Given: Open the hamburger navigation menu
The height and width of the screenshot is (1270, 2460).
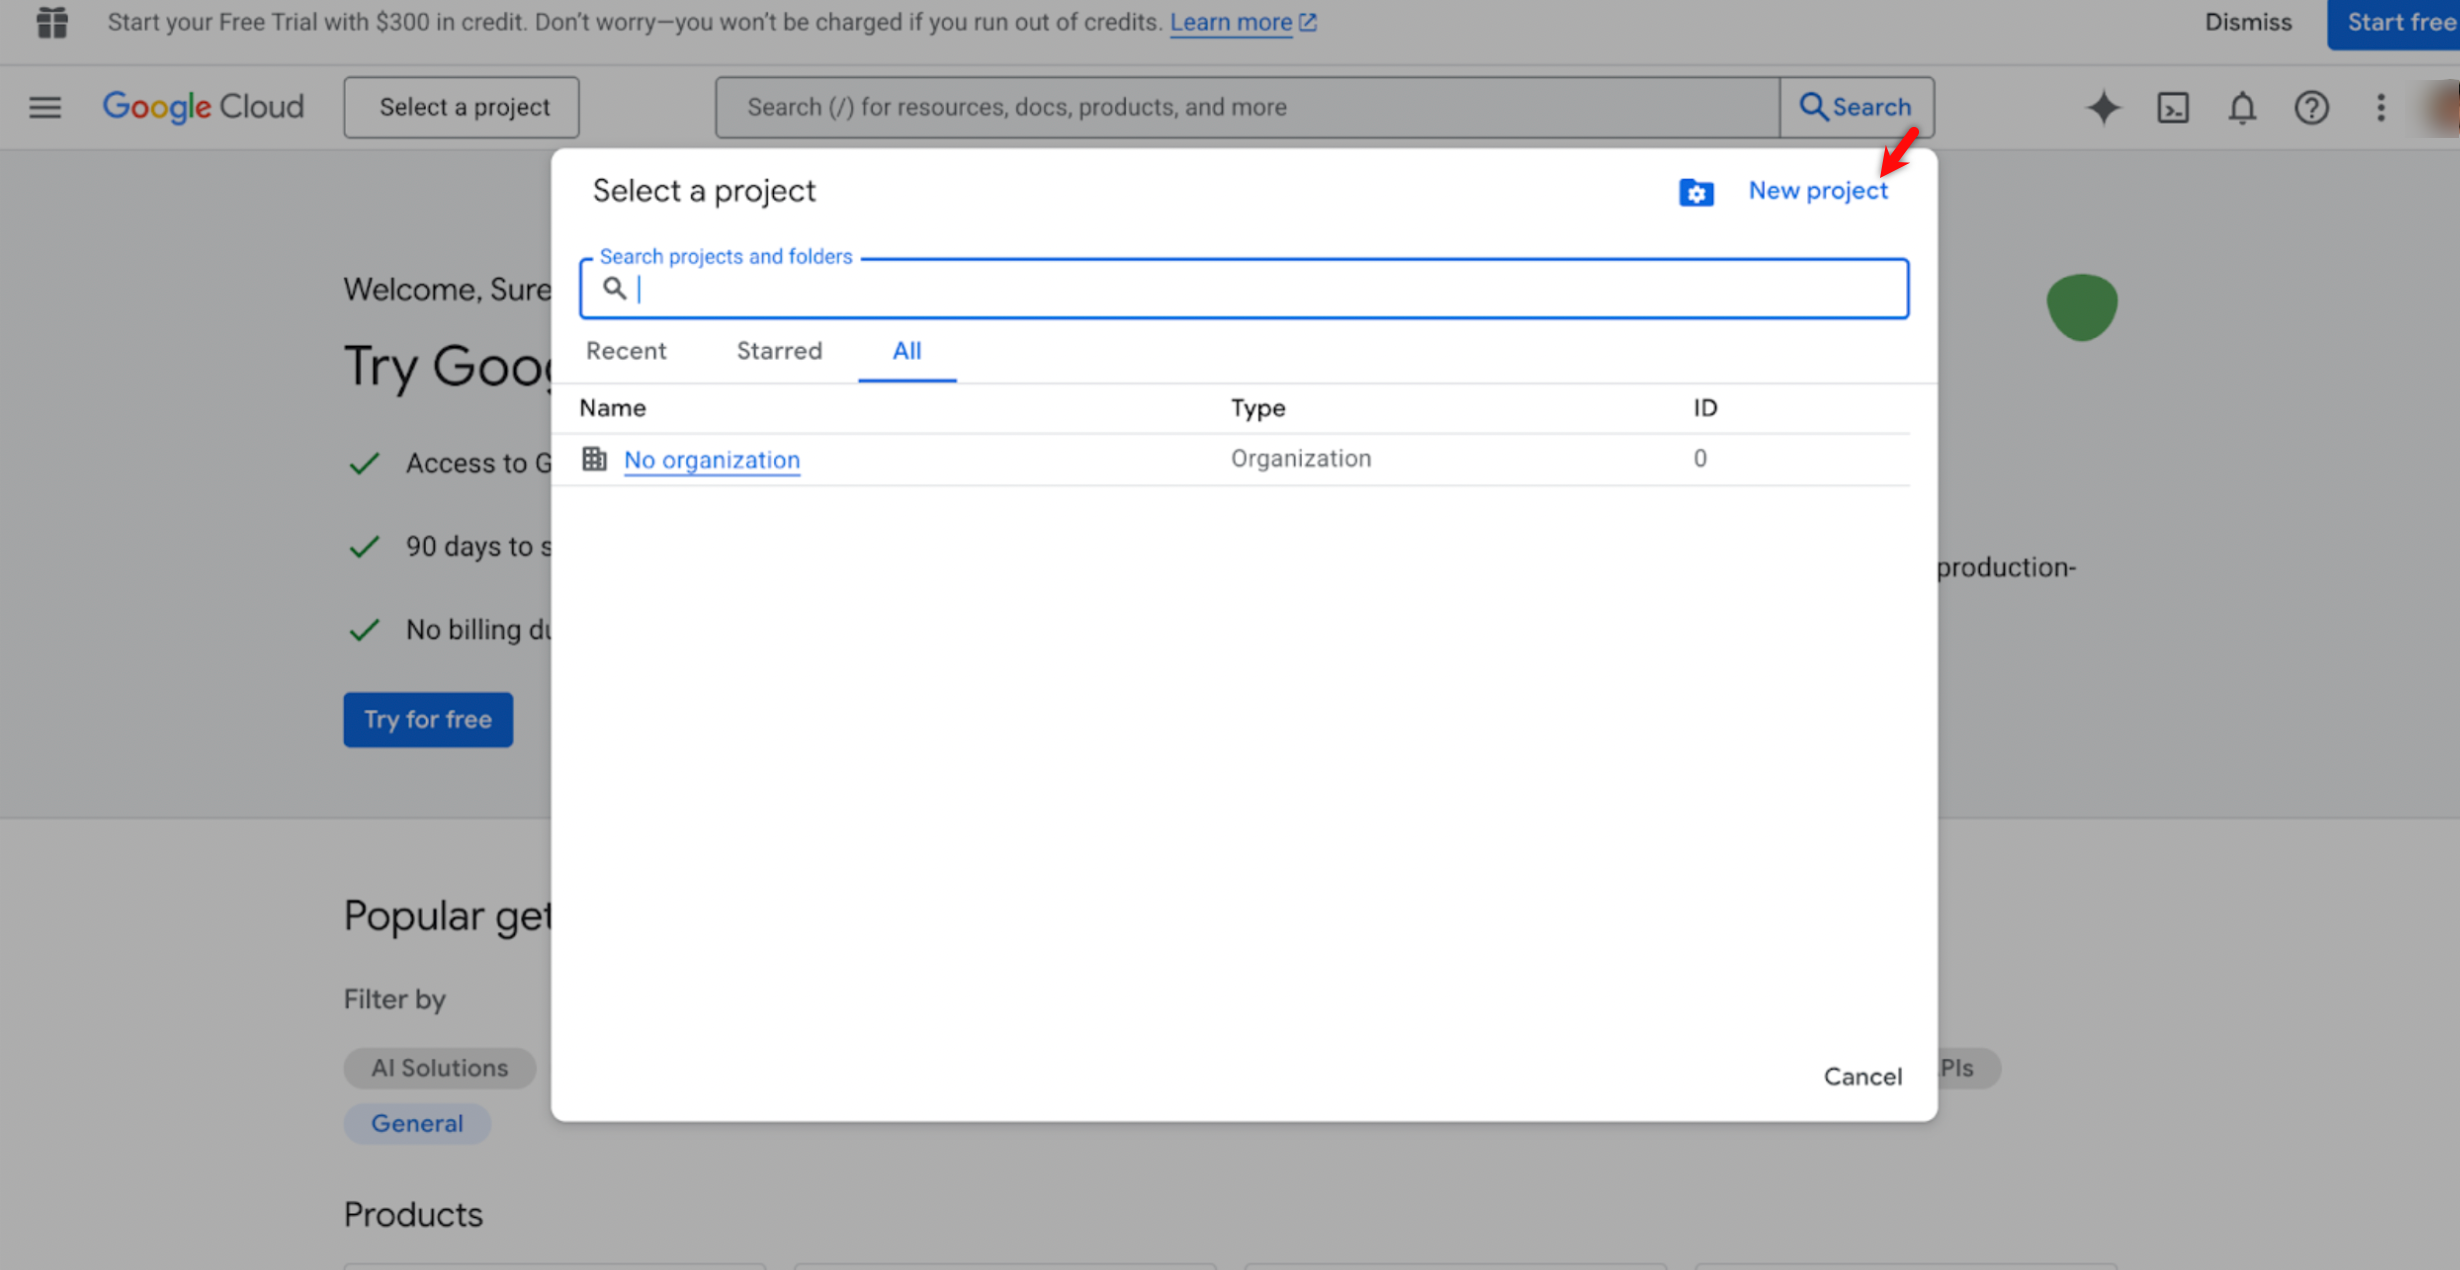Looking at the screenshot, I should click(45, 107).
